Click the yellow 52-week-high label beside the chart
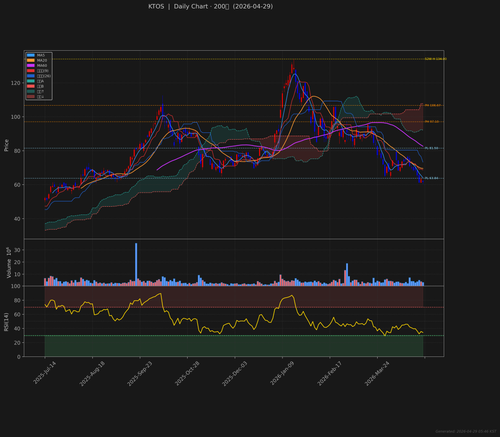500x437 pixels. [436, 59]
